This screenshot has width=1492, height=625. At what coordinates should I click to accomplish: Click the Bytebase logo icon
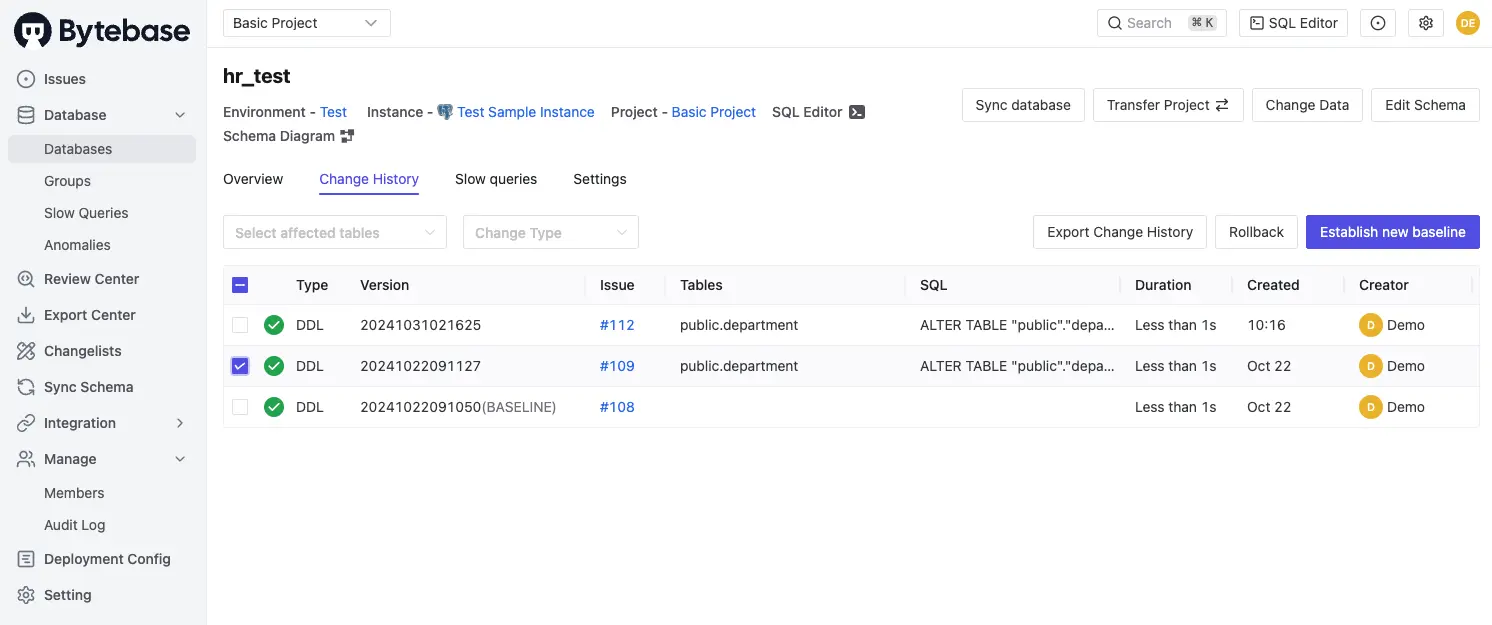33,31
